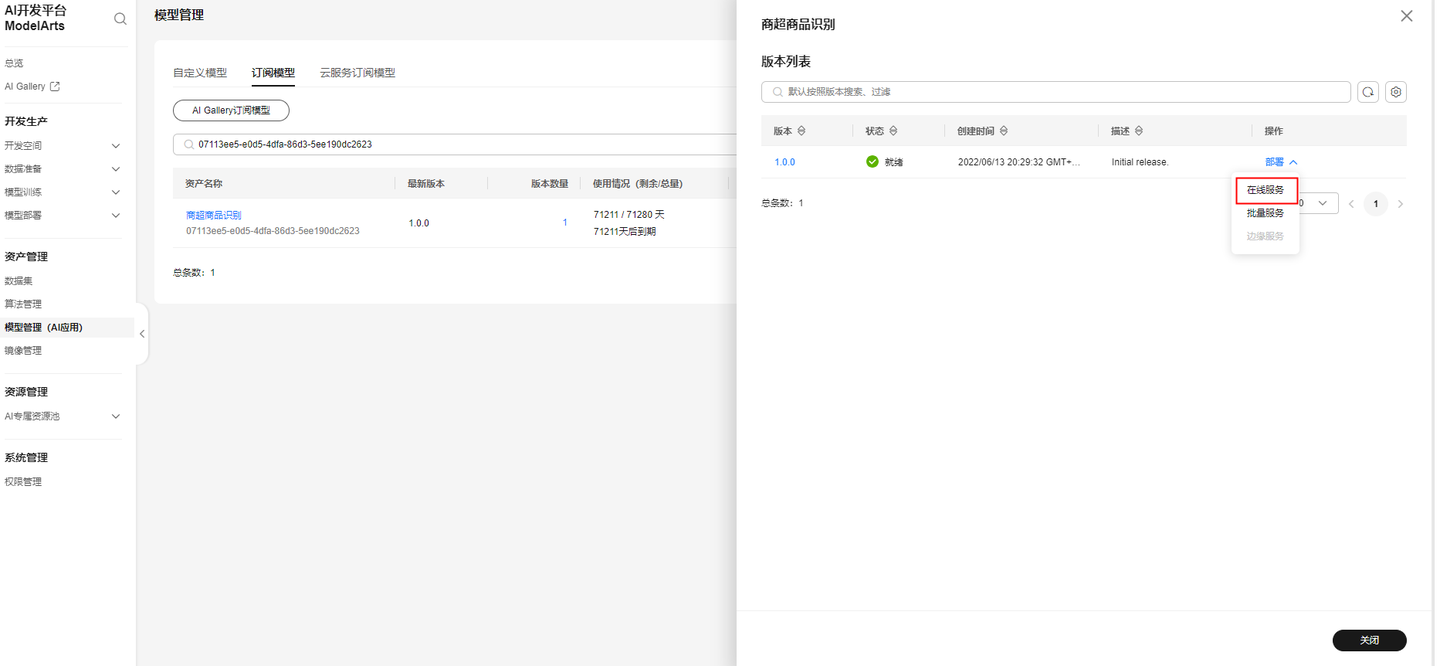
Task: Collapse the 部署 dropdown for version 1.0.0
Action: [1281, 162]
